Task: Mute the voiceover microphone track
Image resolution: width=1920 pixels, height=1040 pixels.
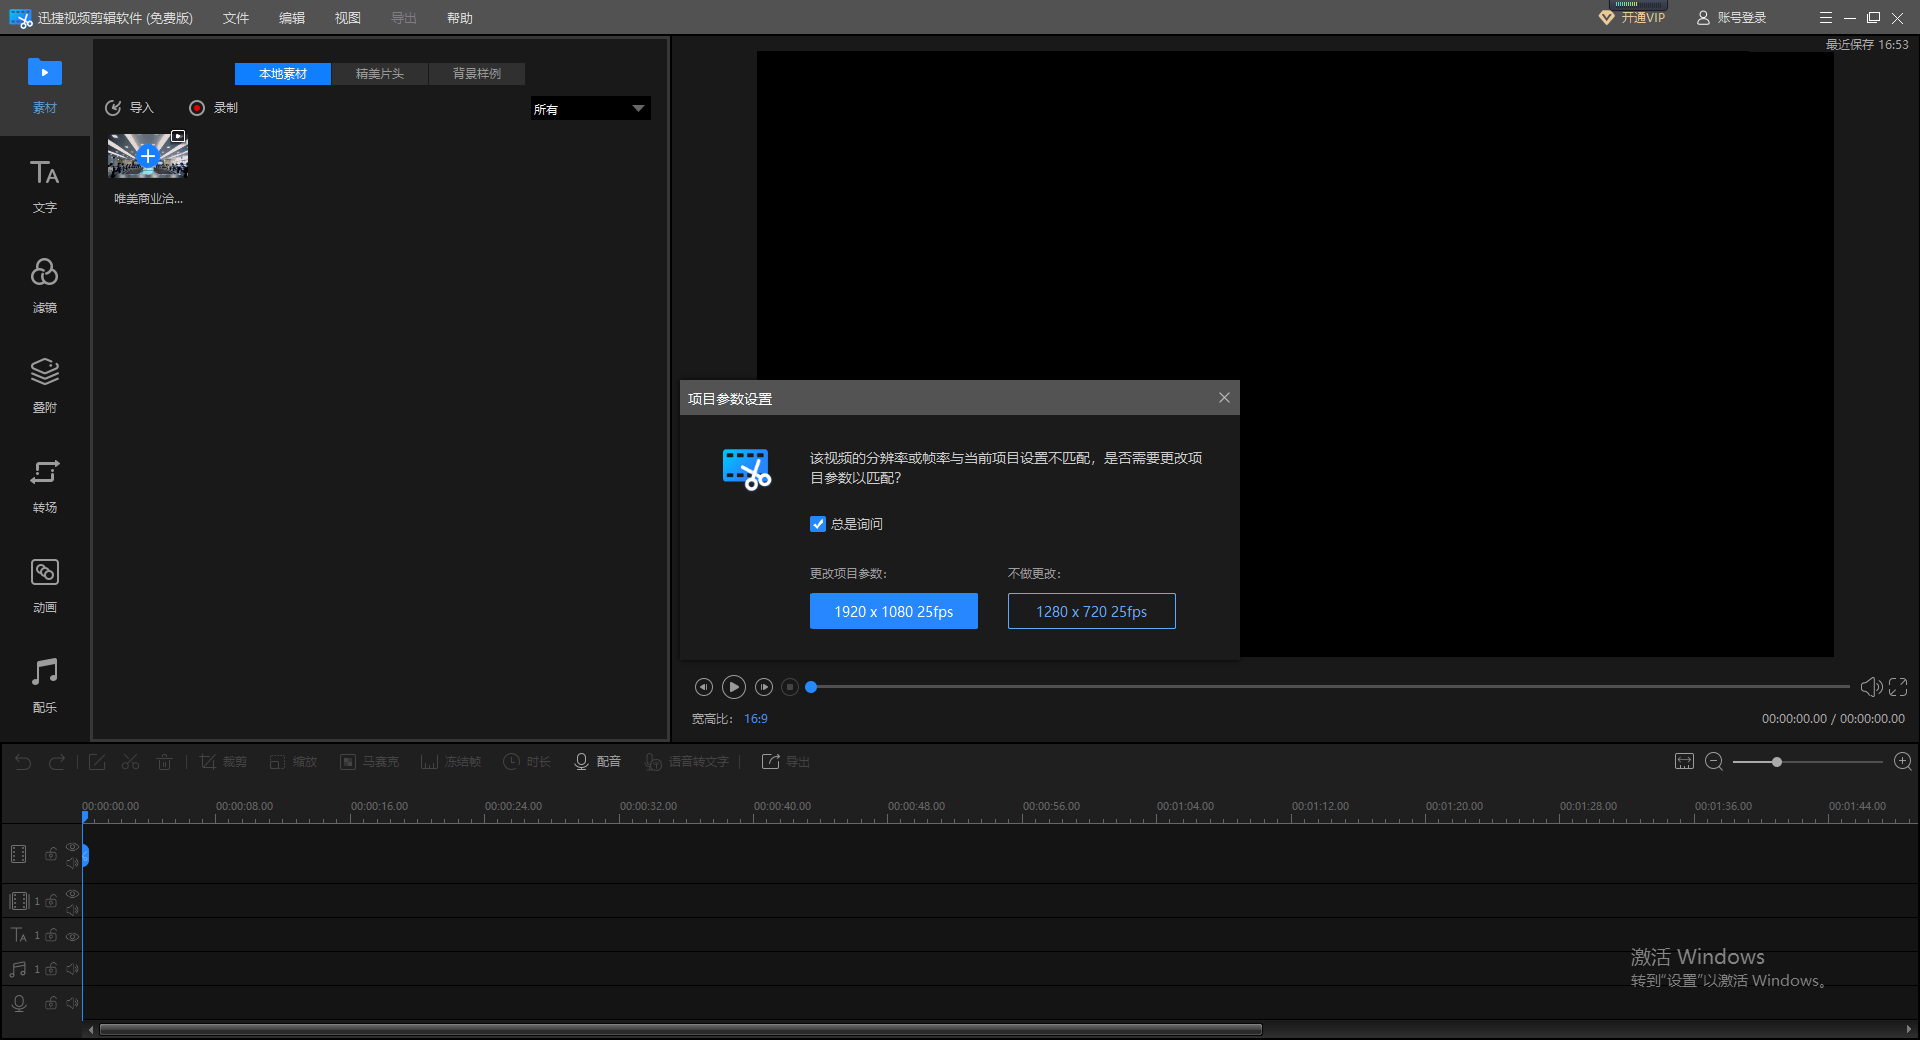Action: click(x=72, y=1002)
